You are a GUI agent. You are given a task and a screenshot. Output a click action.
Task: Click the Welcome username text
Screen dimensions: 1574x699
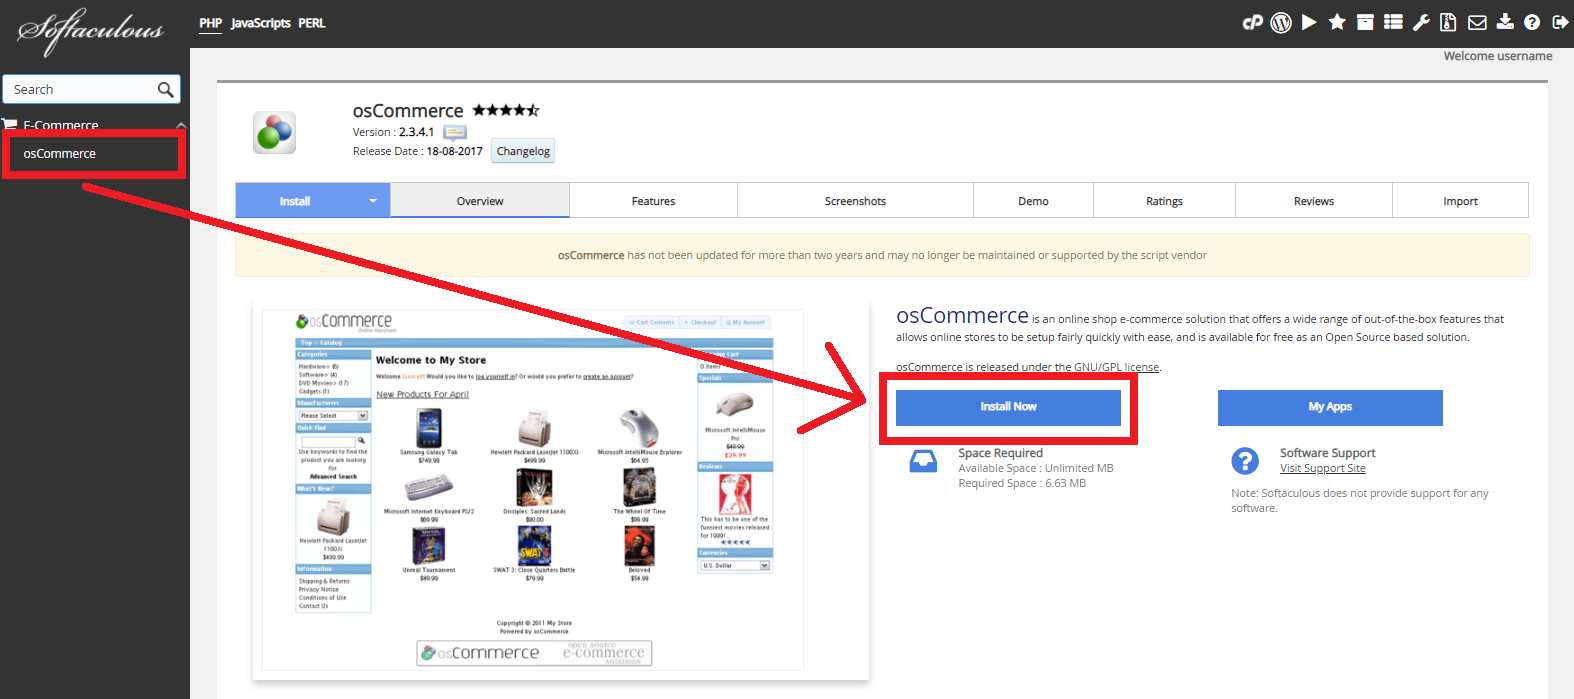(1497, 56)
